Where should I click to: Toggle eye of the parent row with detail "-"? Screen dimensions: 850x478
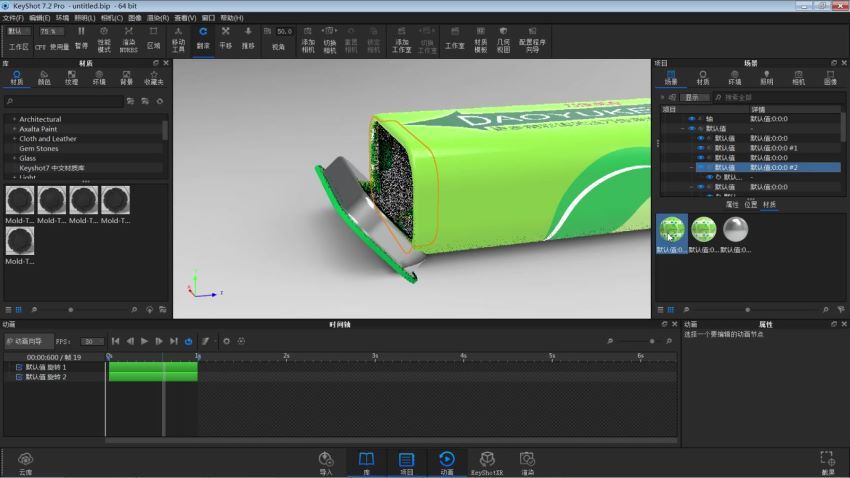click(x=691, y=128)
